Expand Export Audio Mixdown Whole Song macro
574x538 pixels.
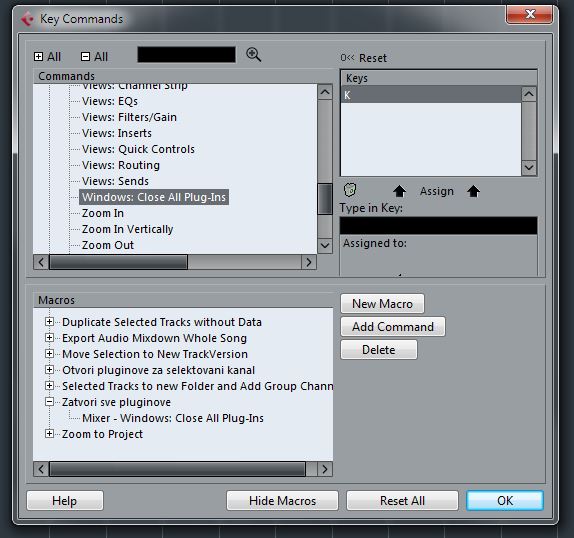pos(49,338)
